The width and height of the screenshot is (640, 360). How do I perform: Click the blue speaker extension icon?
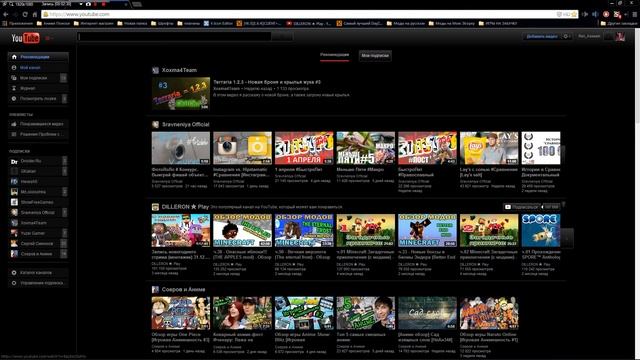[595, 14]
